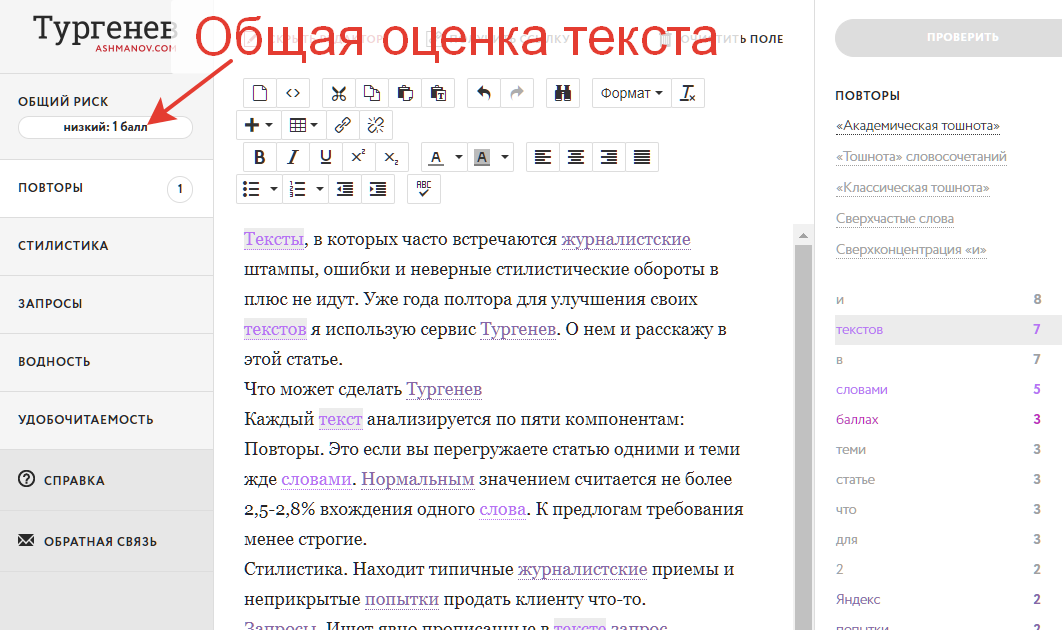The image size is (1062, 630).
Task: Open Find and Replace binoculars icon
Action: tap(563, 93)
